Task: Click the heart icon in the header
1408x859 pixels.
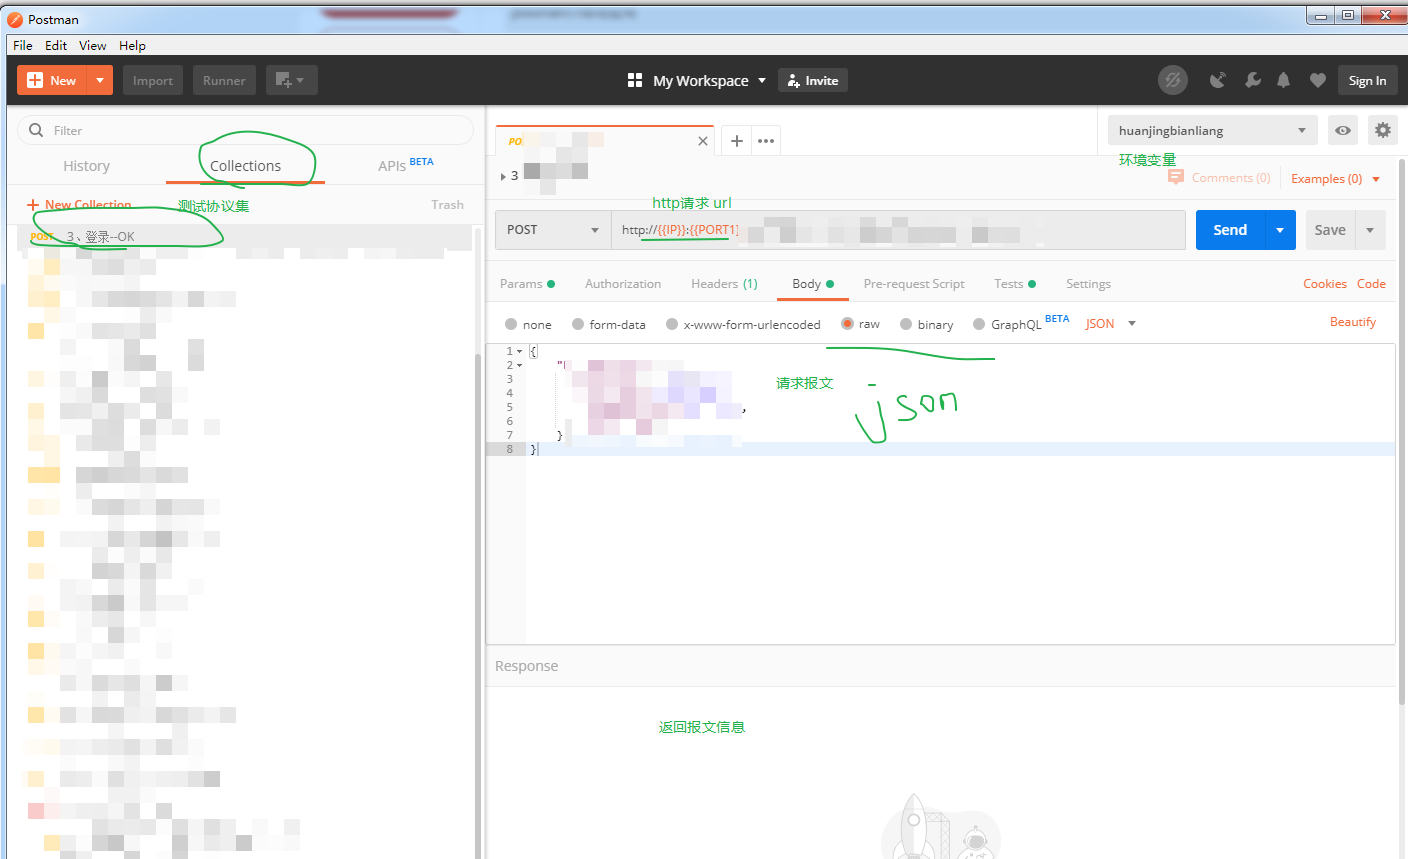Action: pyautogui.click(x=1317, y=80)
